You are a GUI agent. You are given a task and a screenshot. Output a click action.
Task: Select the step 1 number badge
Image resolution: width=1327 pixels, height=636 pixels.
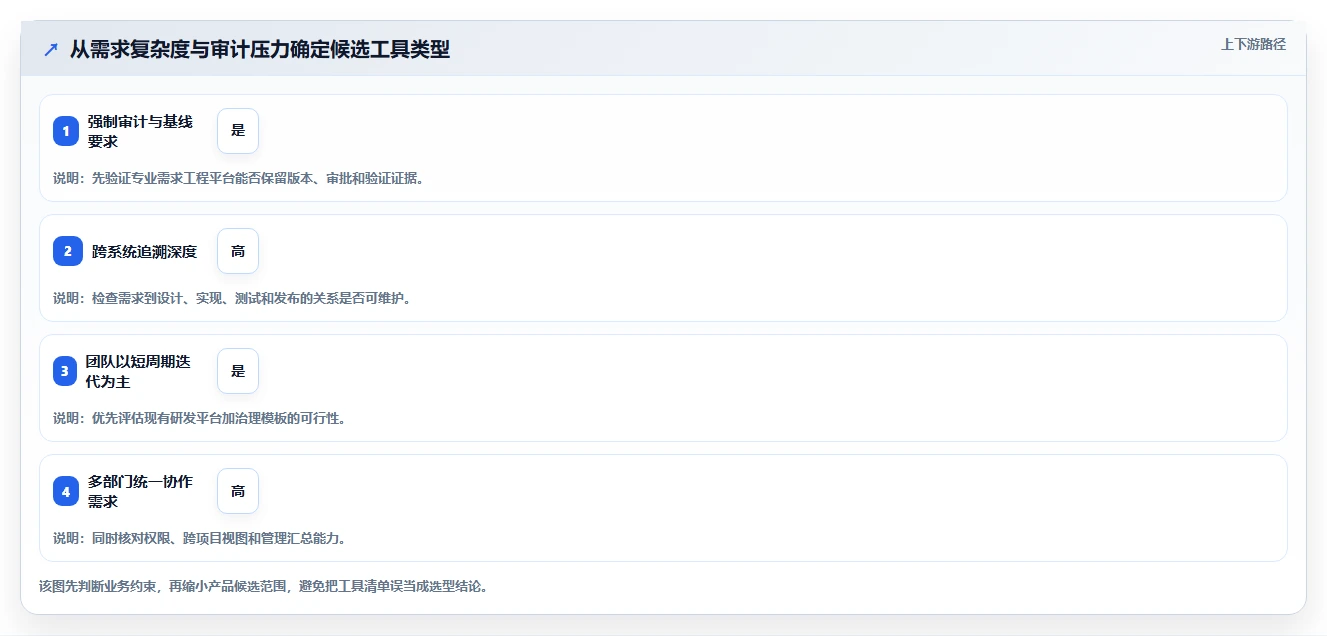tap(66, 131)
